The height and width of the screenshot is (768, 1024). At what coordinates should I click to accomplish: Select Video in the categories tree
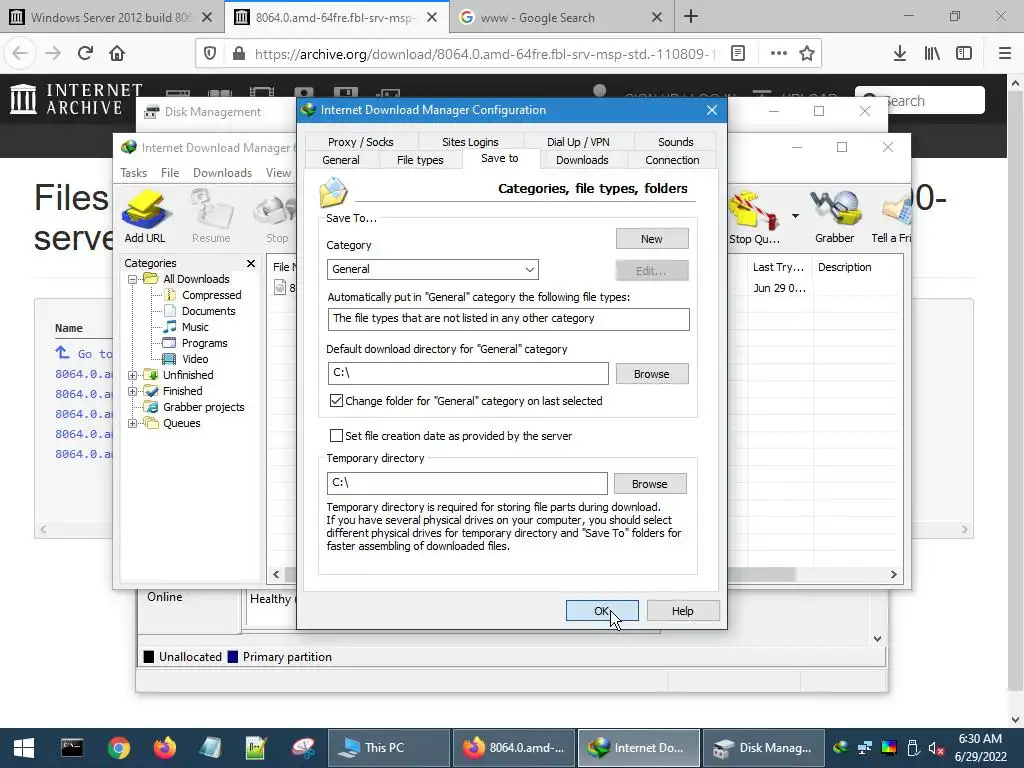[x=195, y=359]
